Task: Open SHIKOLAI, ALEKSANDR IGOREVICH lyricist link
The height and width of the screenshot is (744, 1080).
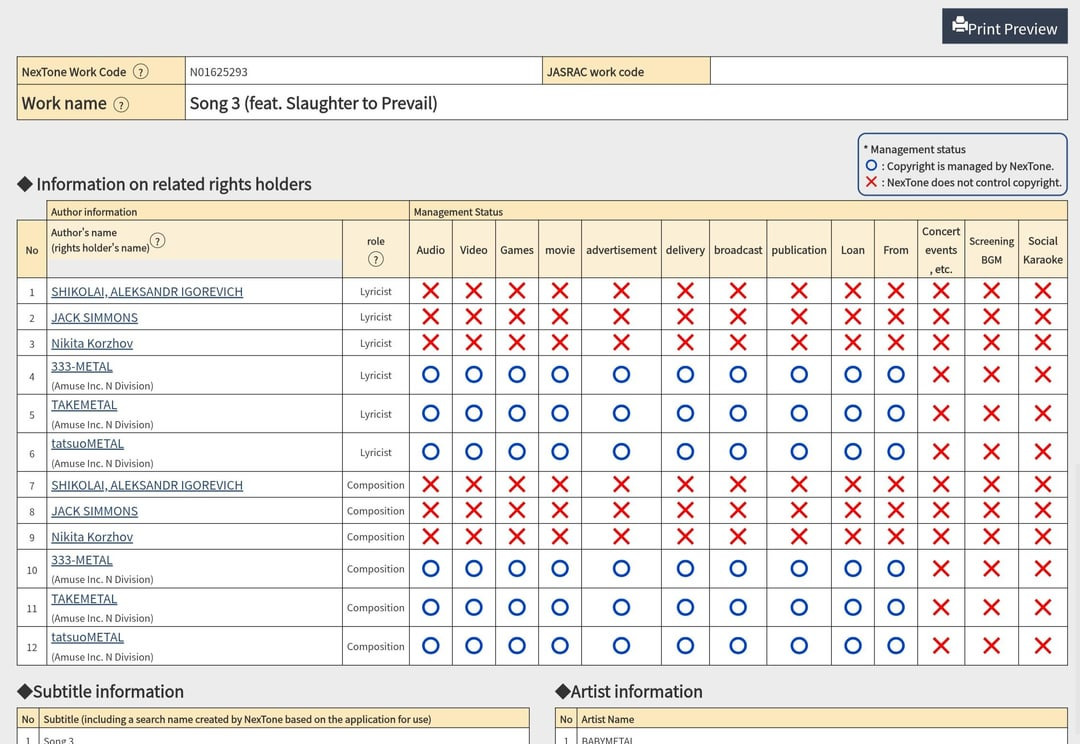Action: point(147,292)
